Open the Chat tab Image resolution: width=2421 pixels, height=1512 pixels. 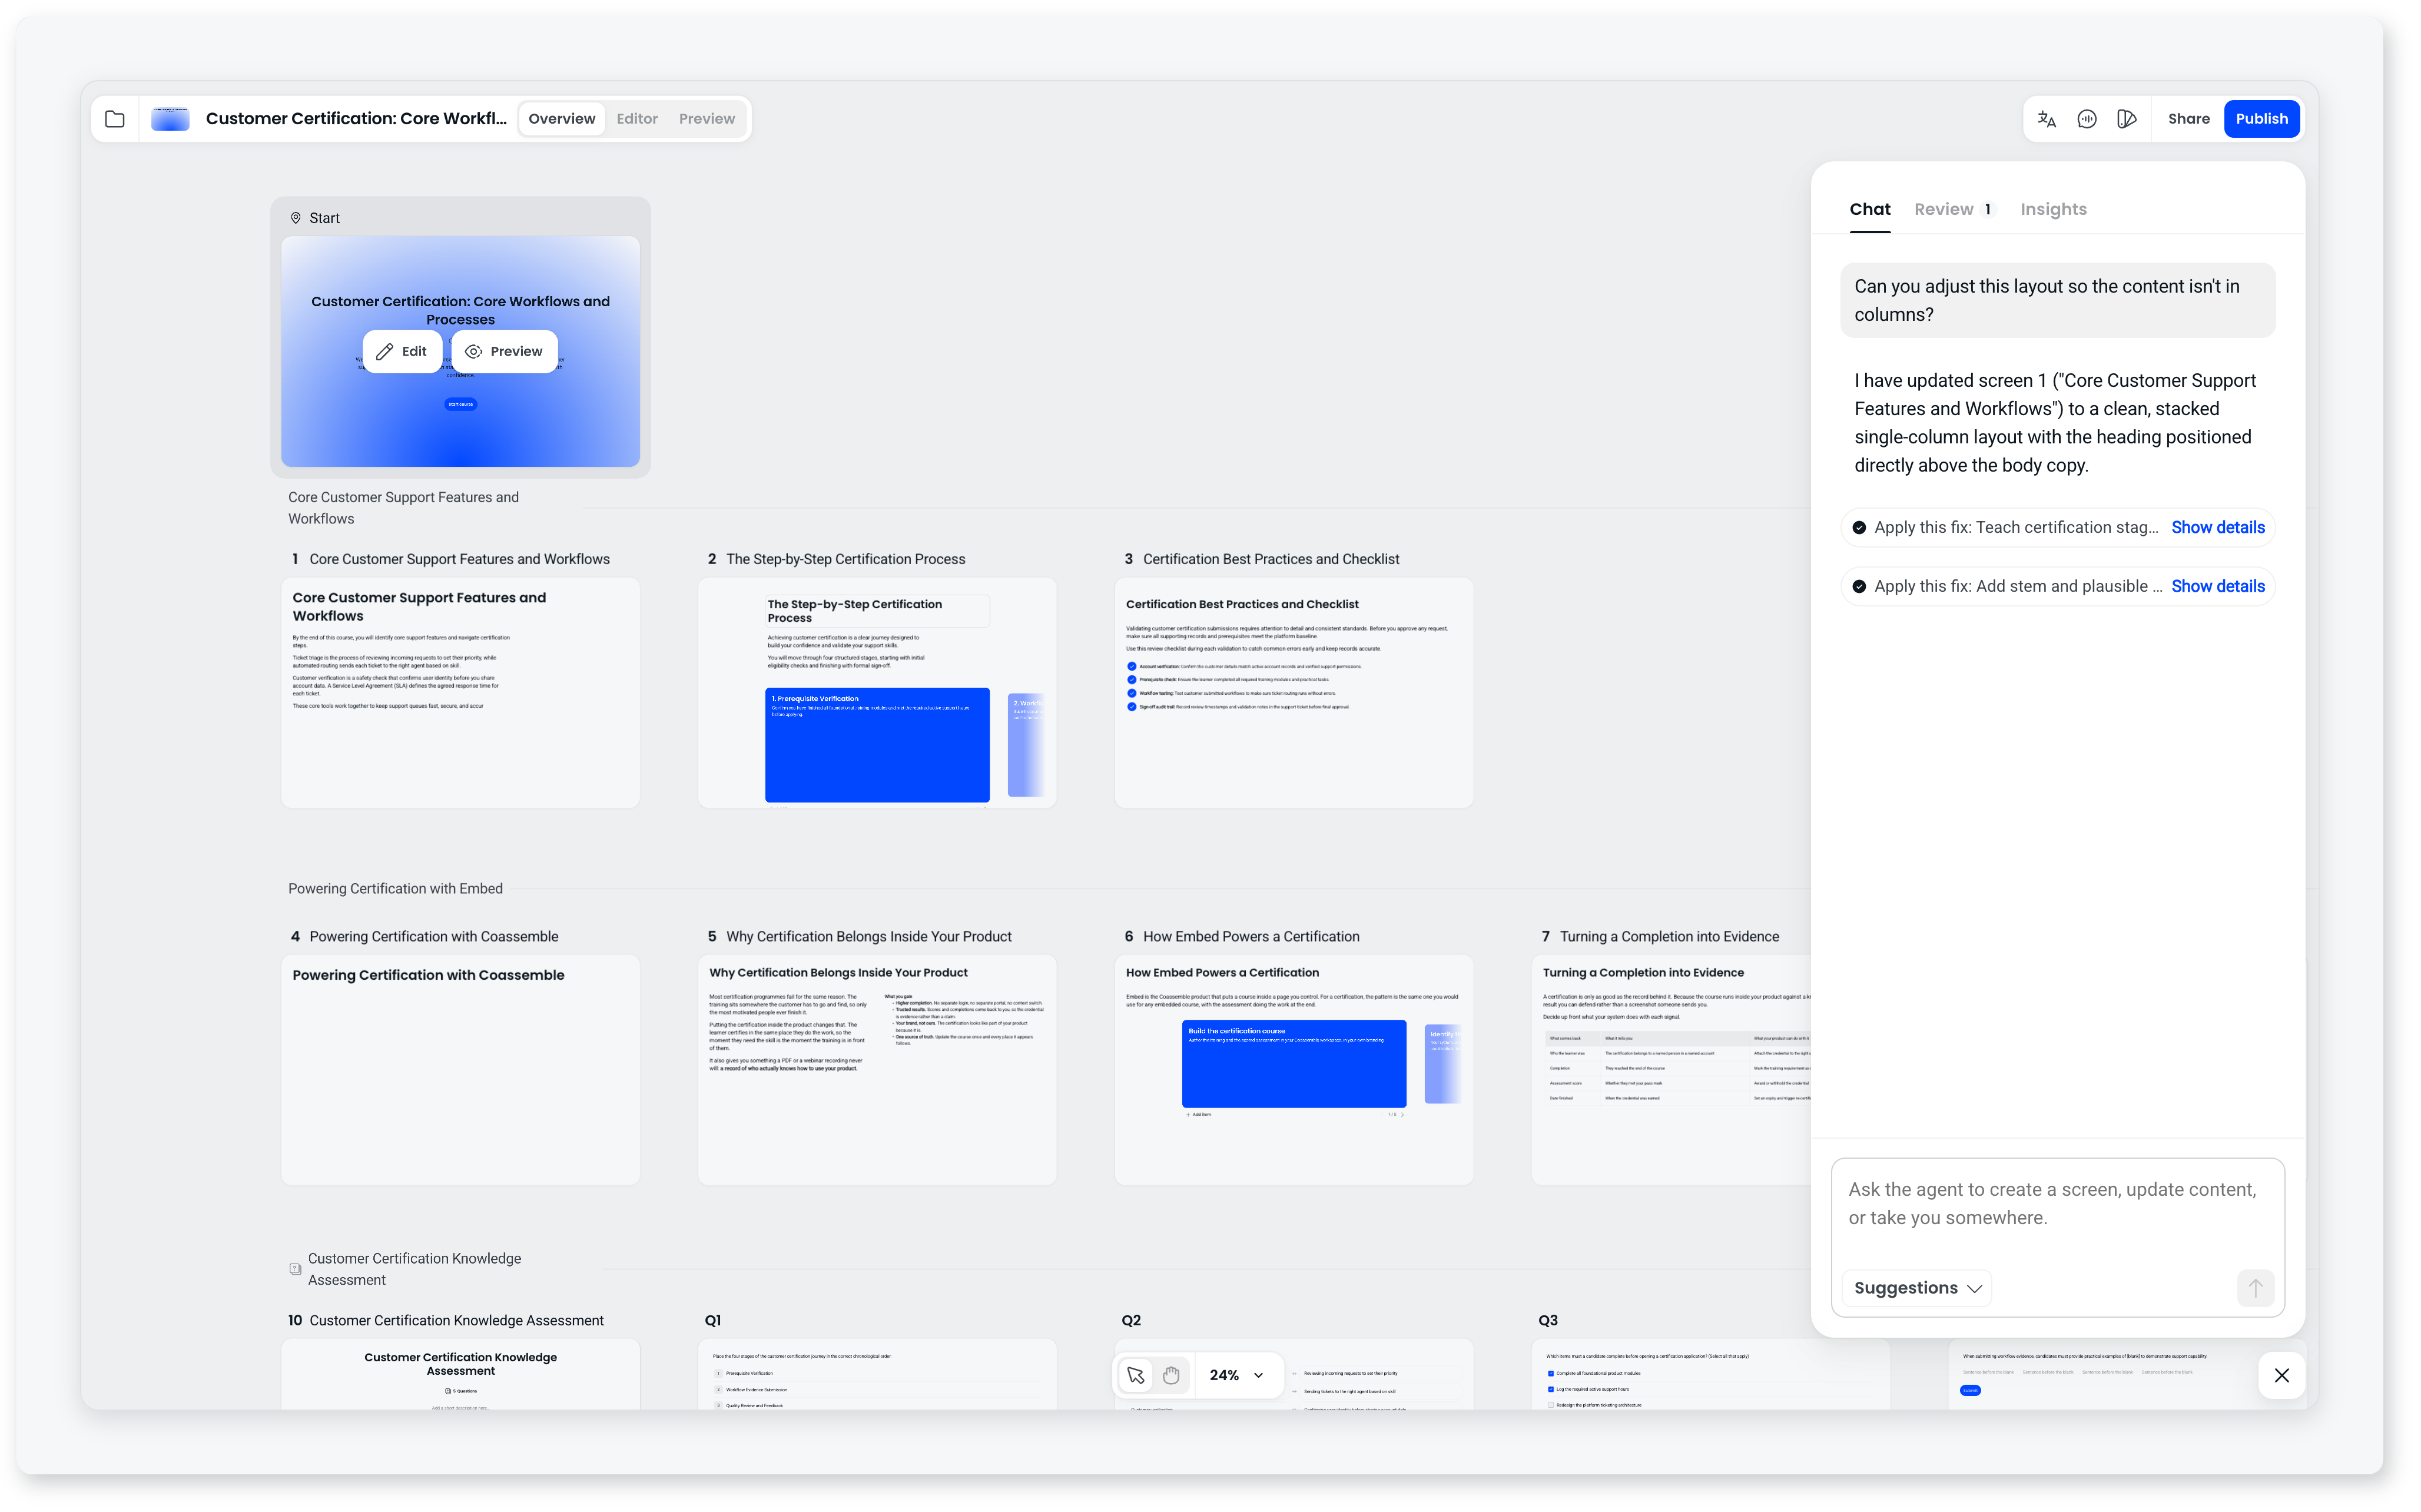[x=1869, y=209]
